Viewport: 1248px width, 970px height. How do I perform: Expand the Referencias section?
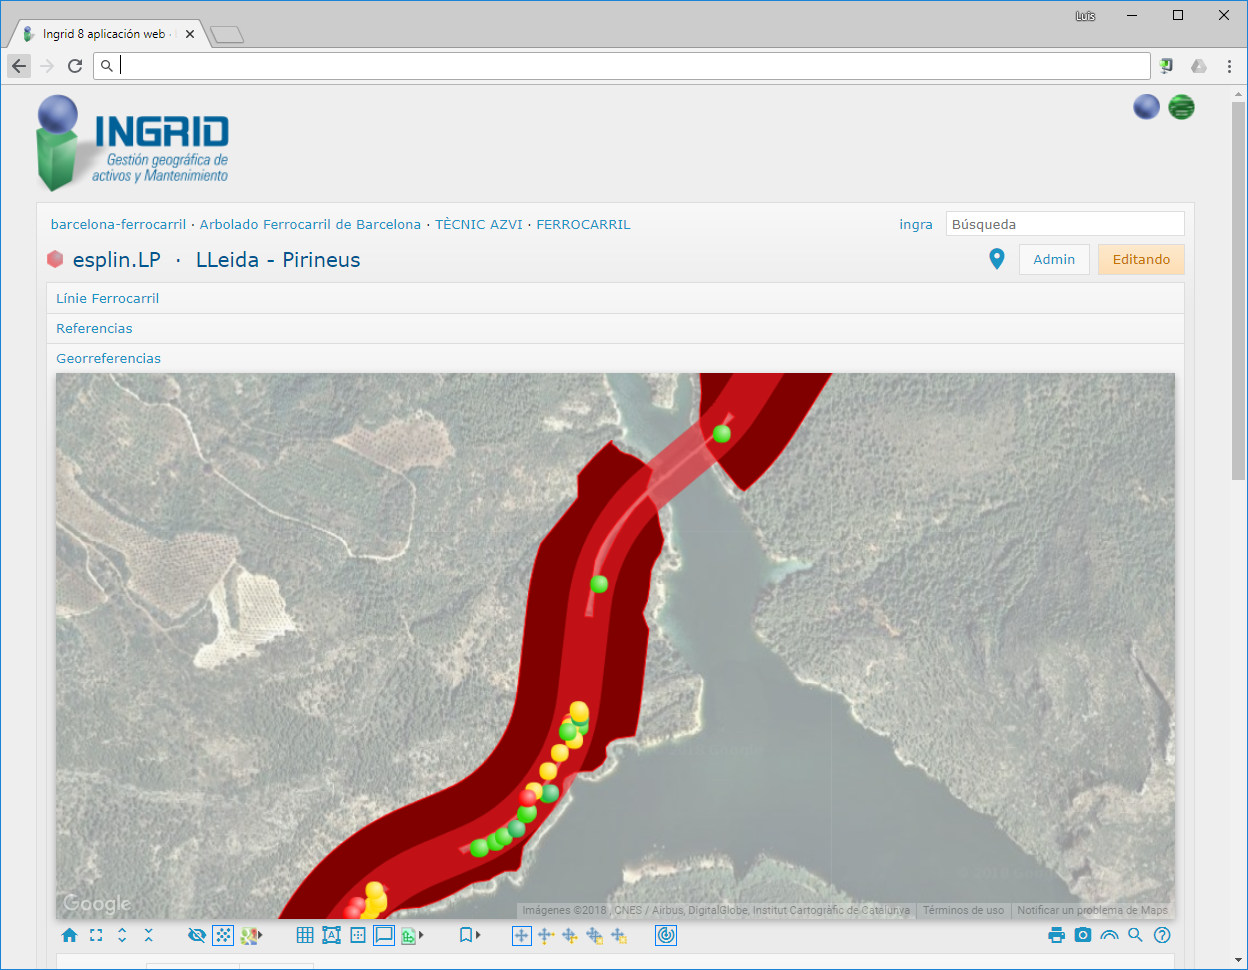click(94, 328)
